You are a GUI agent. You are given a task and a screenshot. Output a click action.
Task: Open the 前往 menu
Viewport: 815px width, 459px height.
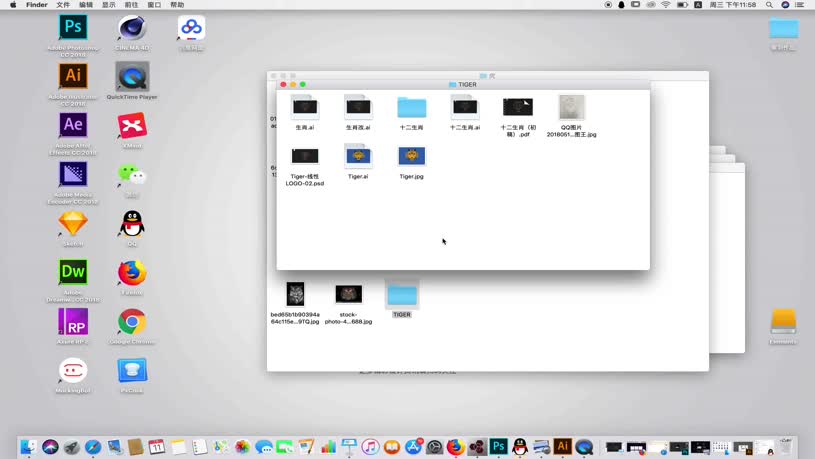point(132,5)
